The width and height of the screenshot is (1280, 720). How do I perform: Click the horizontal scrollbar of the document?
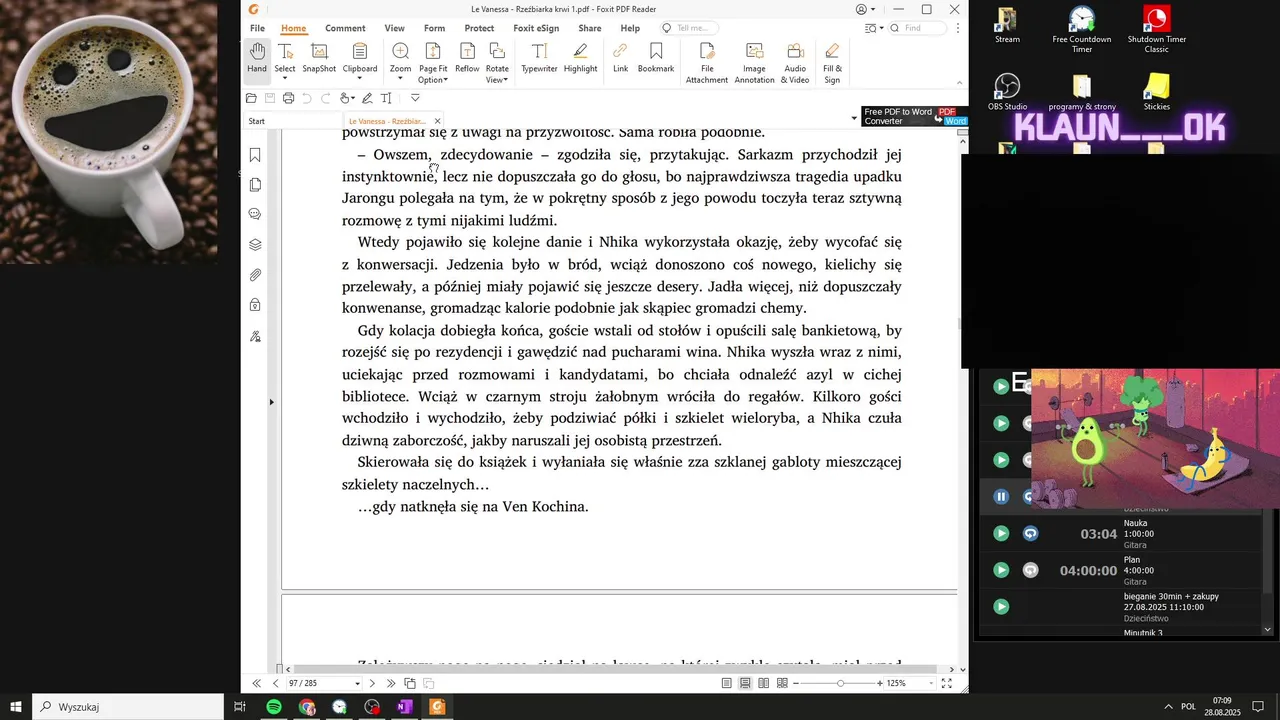pos(615,669)
